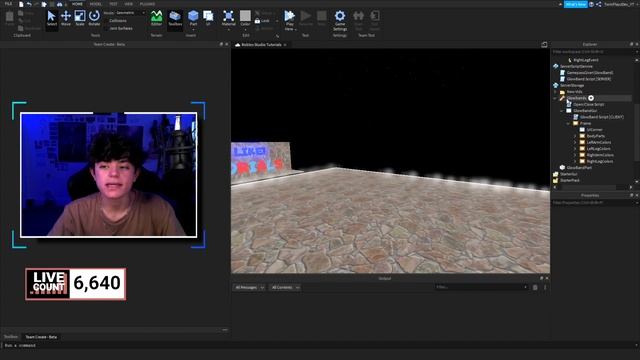Open the FILE menu
The height and width of the screenshot is (360, 640).
(8, 4)
